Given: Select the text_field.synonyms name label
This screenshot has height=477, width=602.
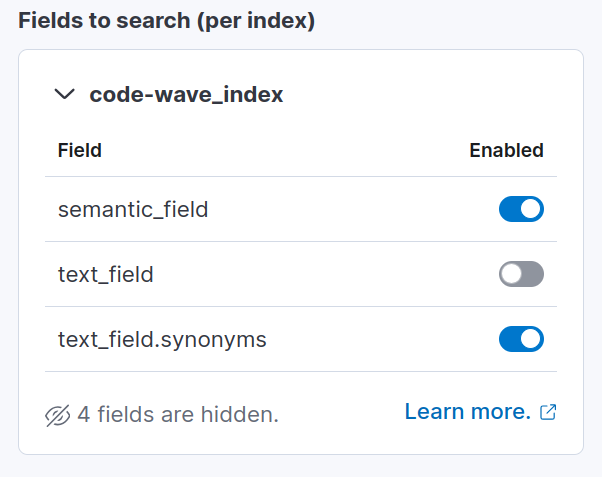Looking at the screenshot, I should coord(162,339).
